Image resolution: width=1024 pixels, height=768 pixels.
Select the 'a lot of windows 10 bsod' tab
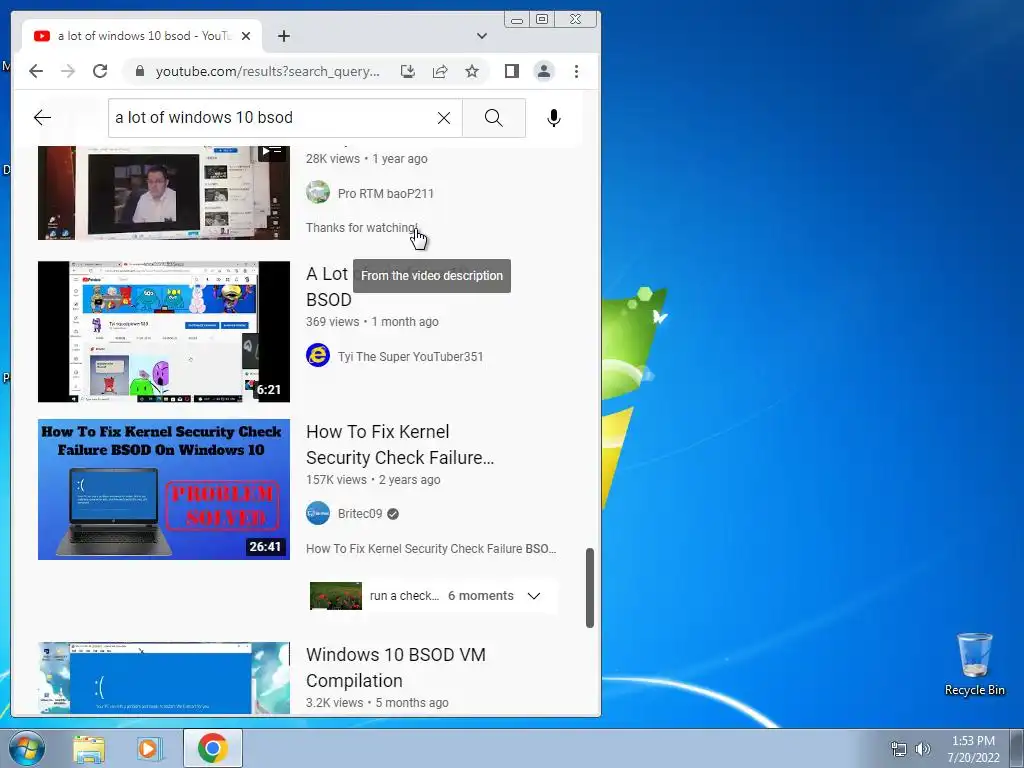142,36
